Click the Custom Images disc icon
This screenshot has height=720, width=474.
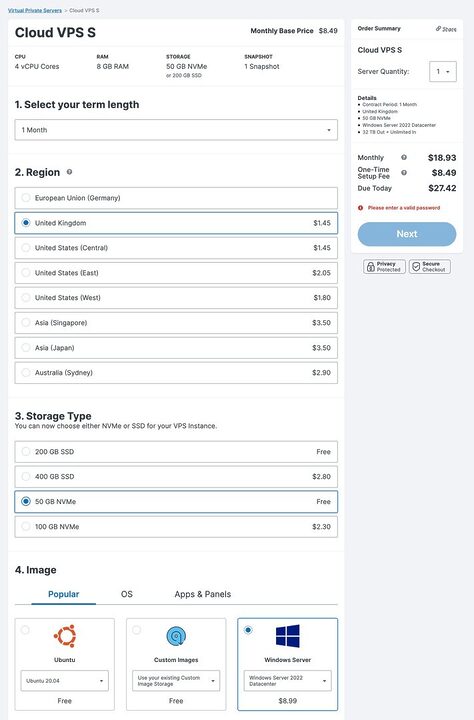pos(176,636)
